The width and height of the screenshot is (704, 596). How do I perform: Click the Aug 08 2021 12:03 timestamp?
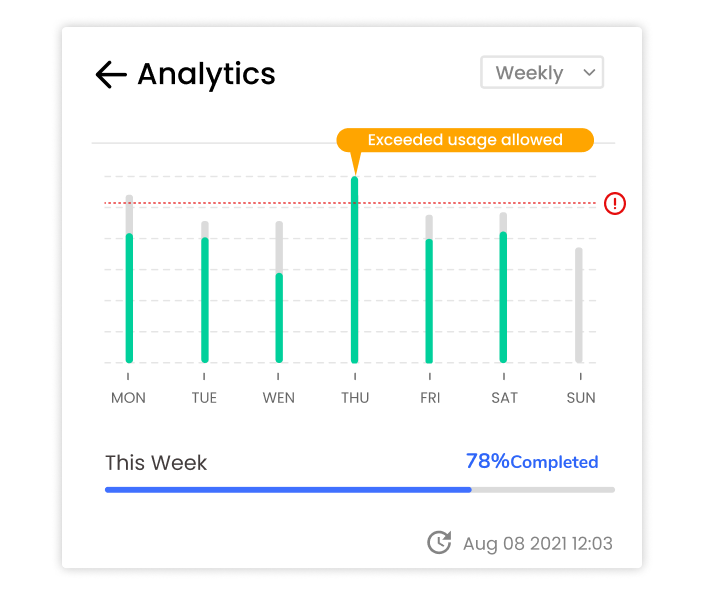coord(537,543)
